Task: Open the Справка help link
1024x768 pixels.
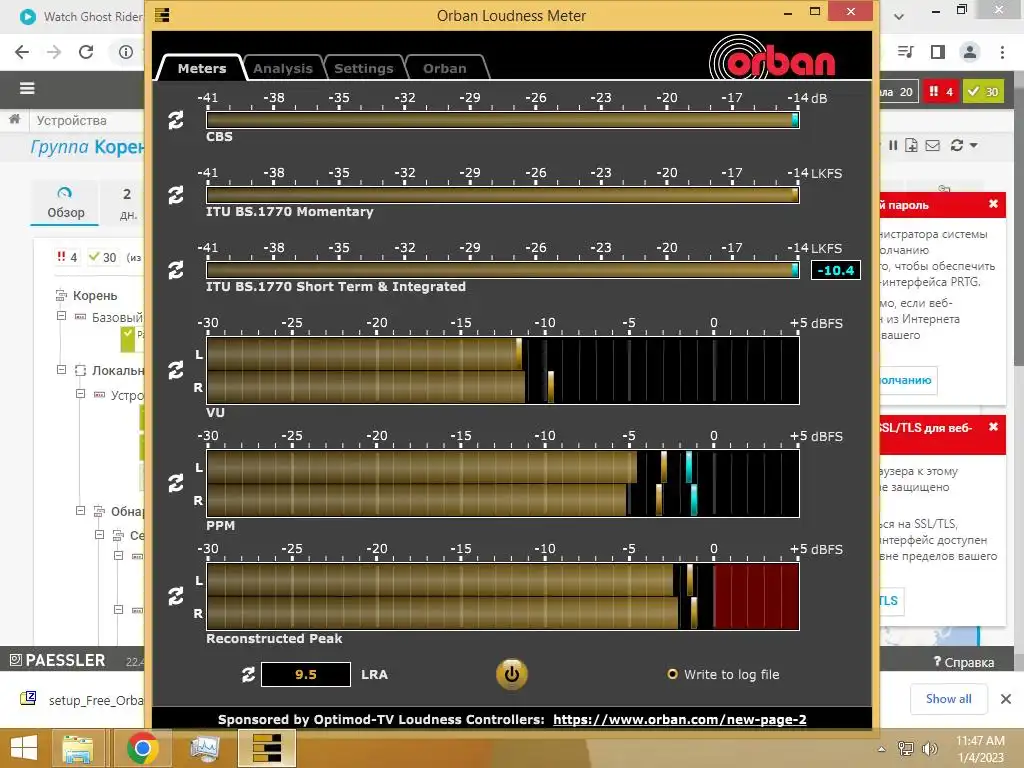Action: pyautogui.click(x=964, y=662)
